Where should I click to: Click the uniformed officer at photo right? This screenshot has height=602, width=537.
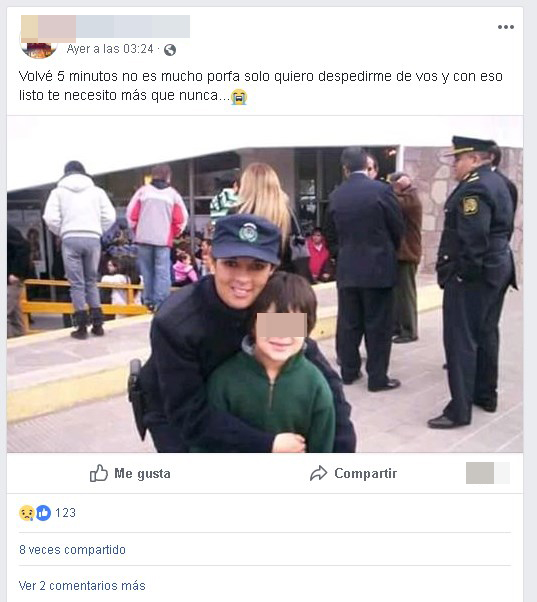(x=475, y=282)
